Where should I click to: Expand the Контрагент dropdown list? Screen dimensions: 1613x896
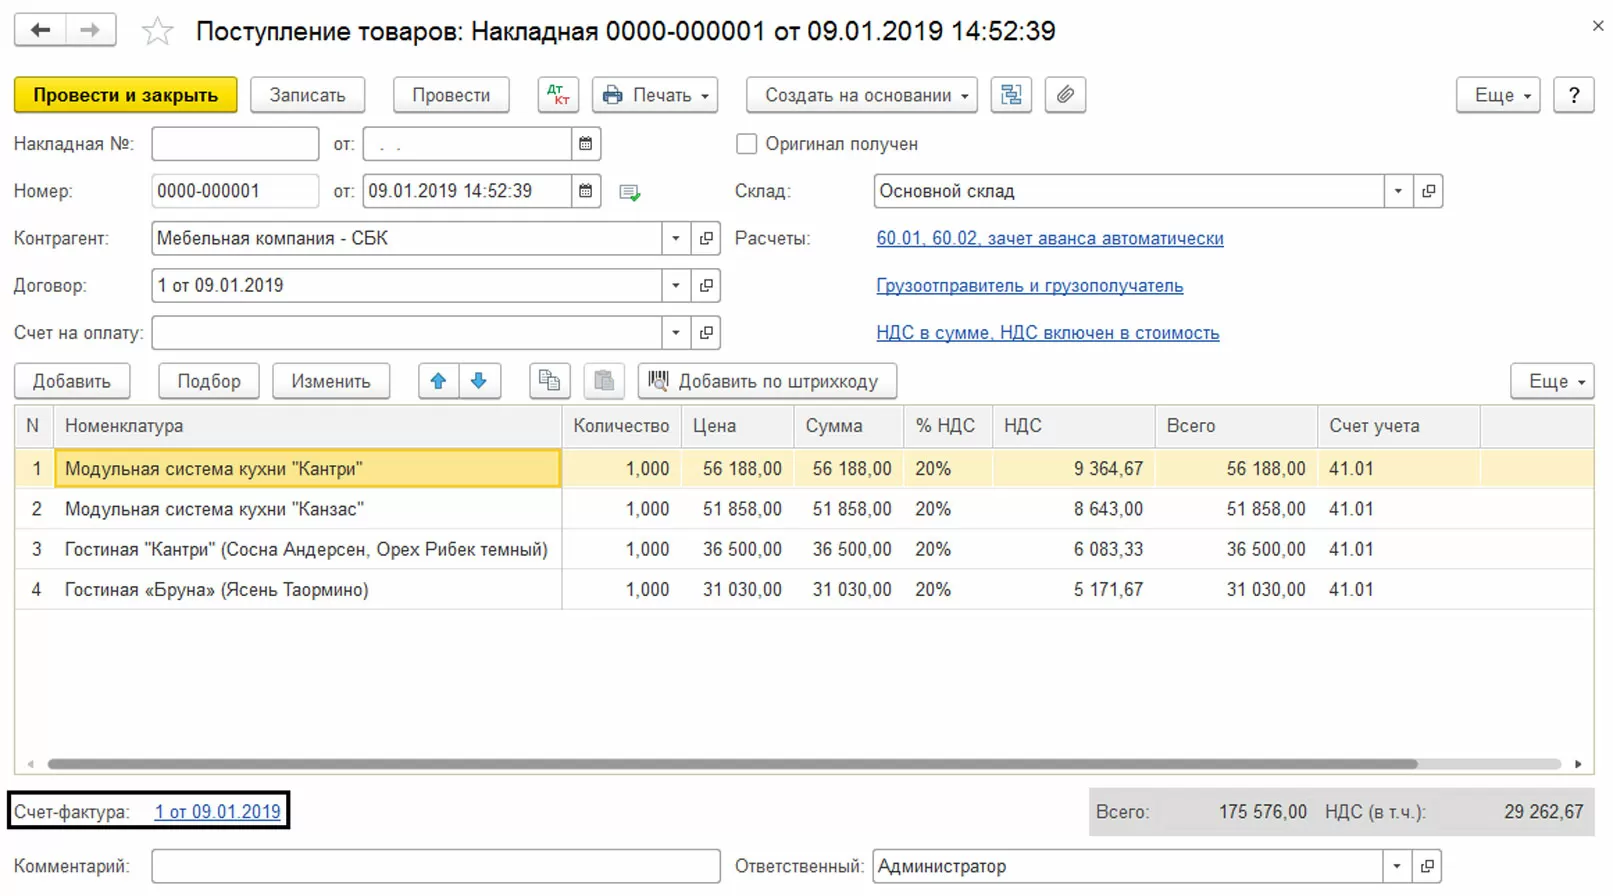676,238
